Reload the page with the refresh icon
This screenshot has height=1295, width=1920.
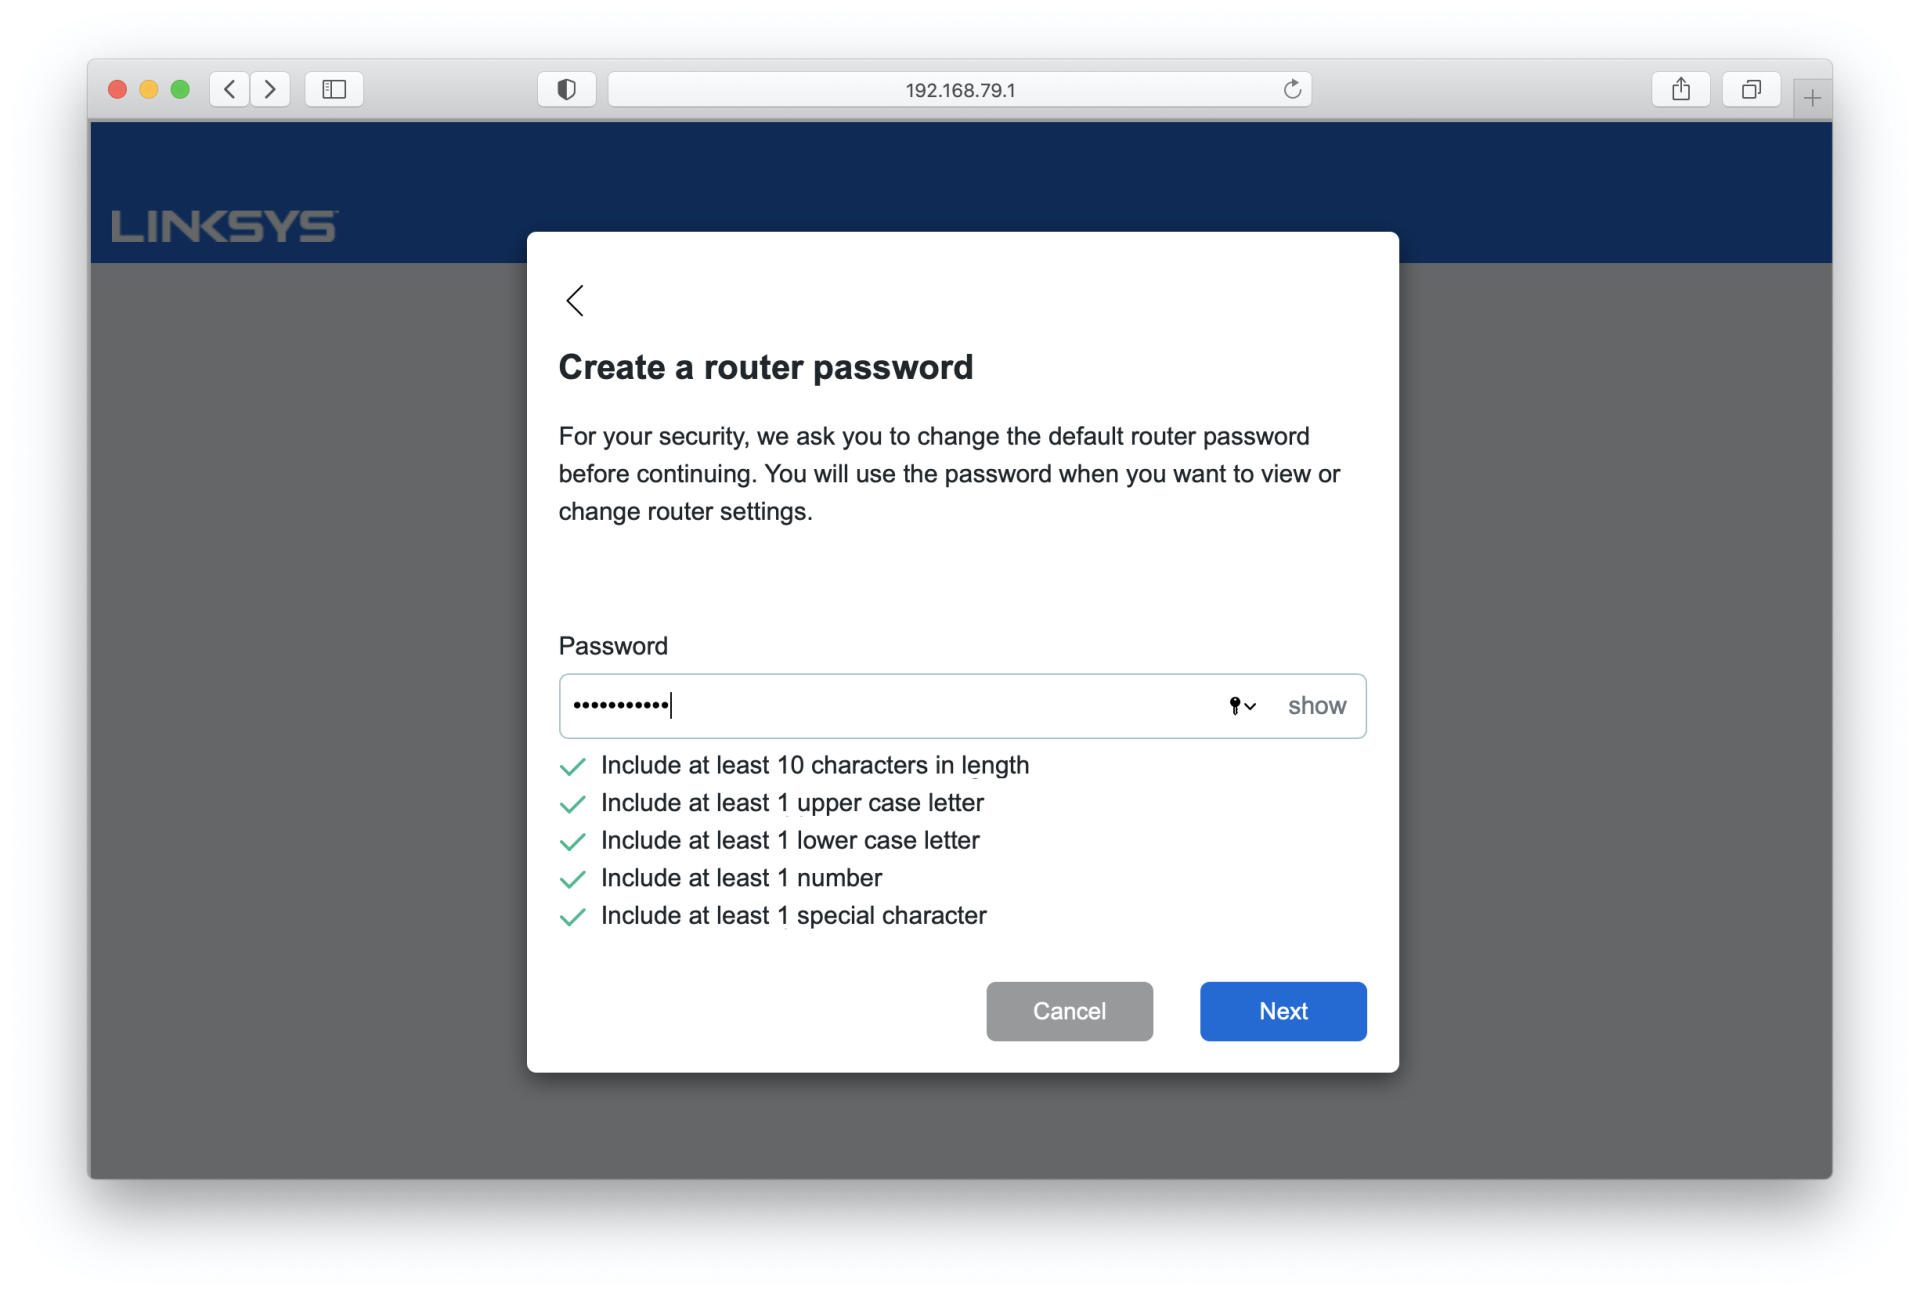pos(1292,89)
